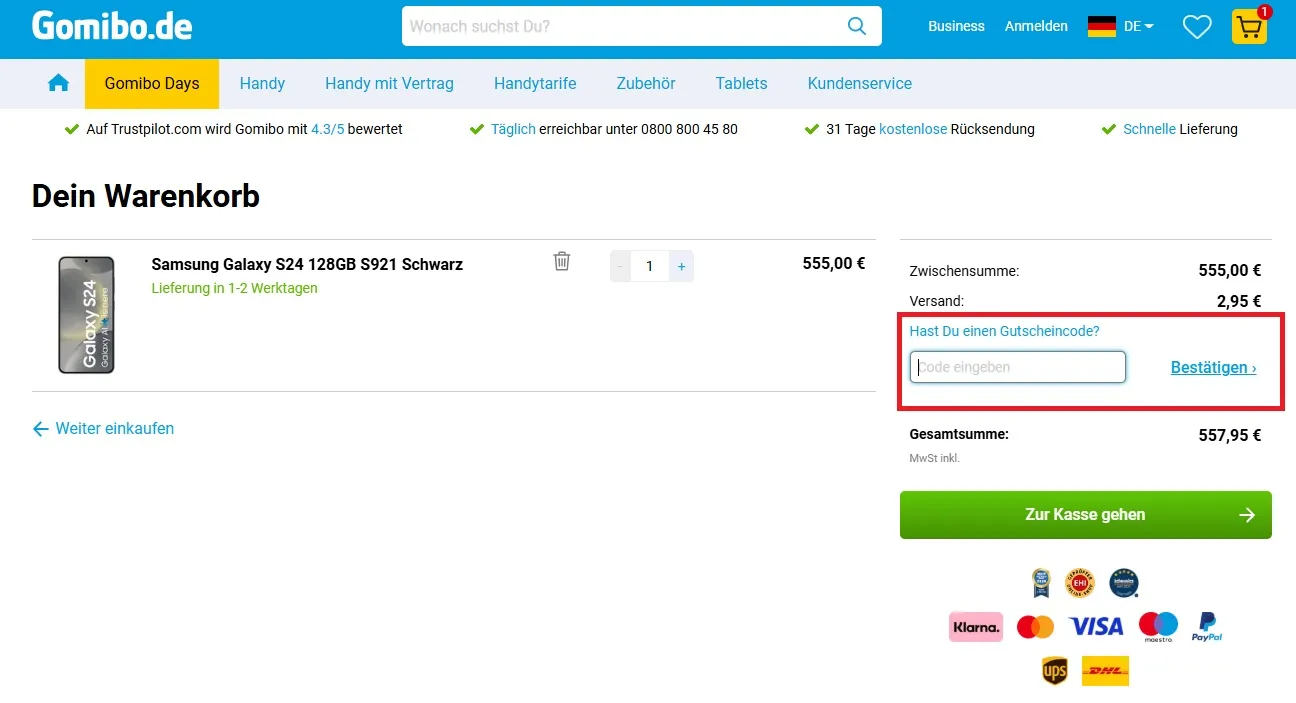Click the DHL shipping logo

tap(1105, 671)
